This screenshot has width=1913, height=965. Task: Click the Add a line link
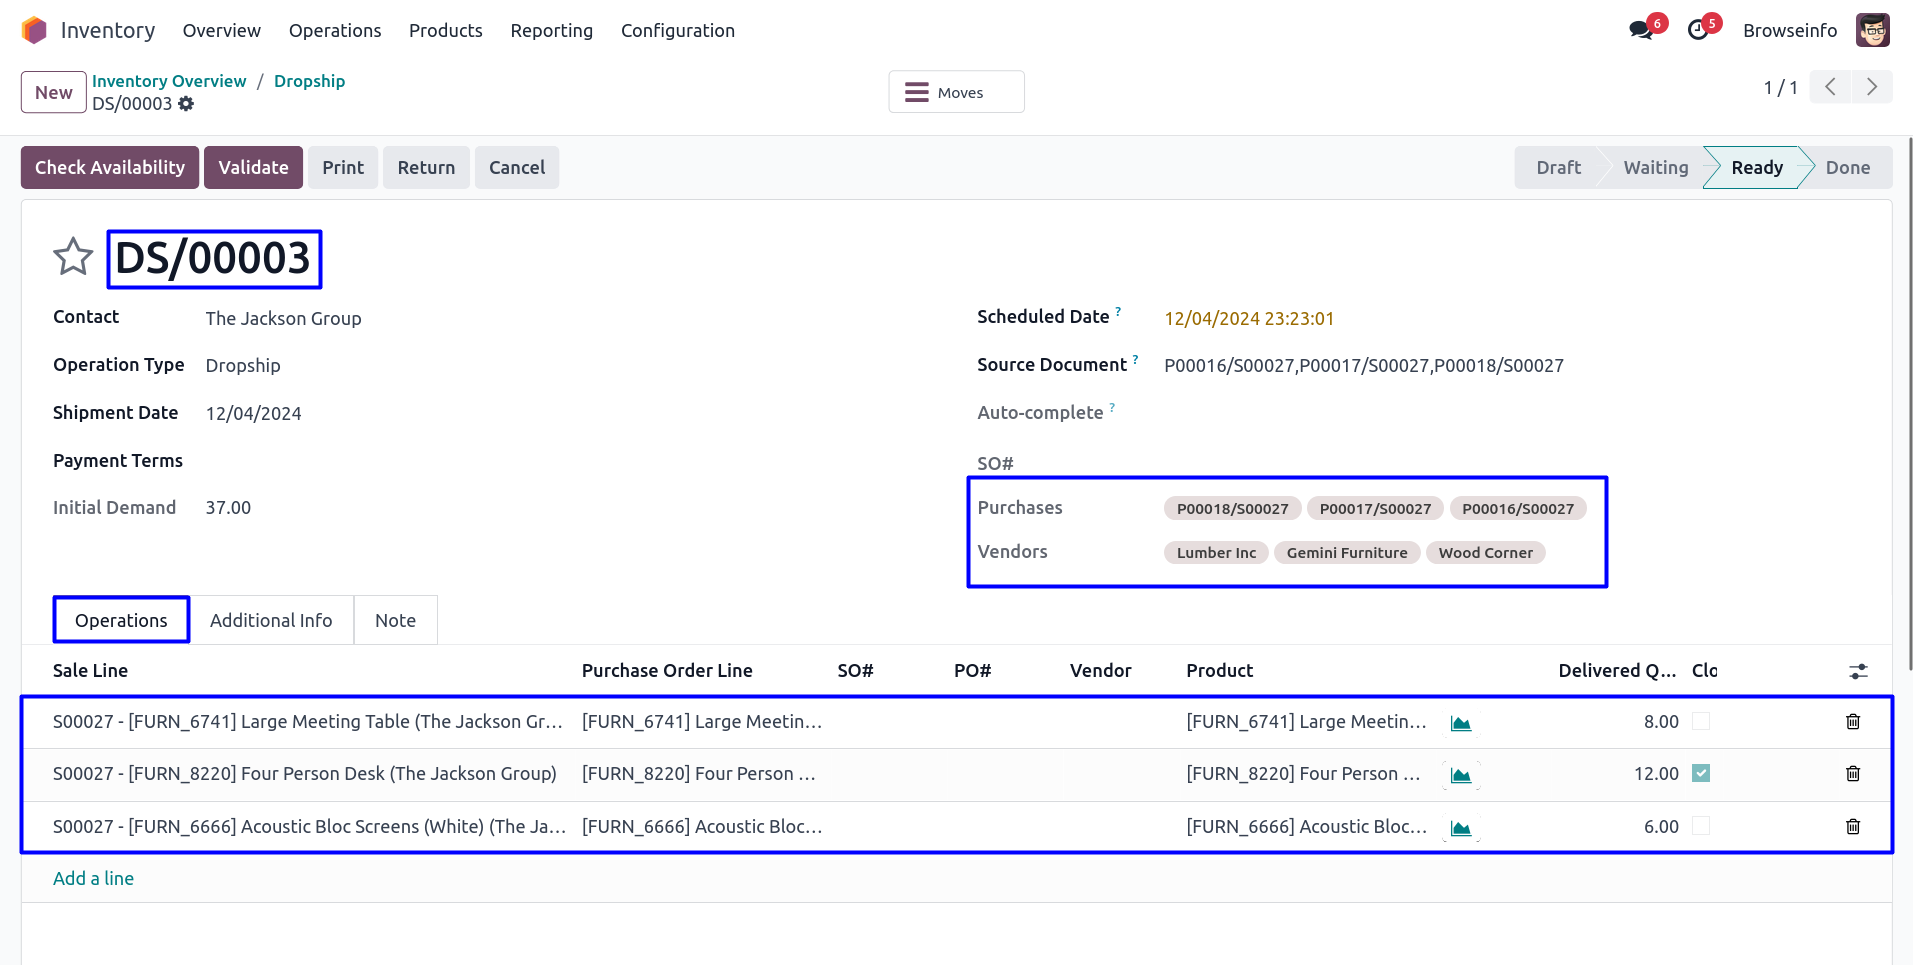93,879
